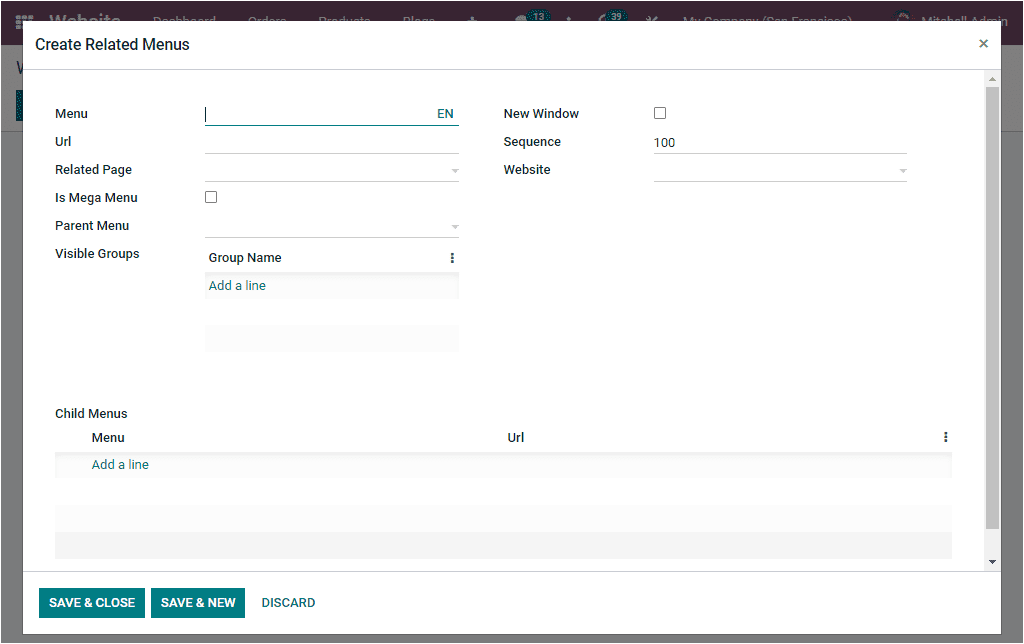Open the Products menu
Screen dimensions: 1024x644
[x=344, y=21]
